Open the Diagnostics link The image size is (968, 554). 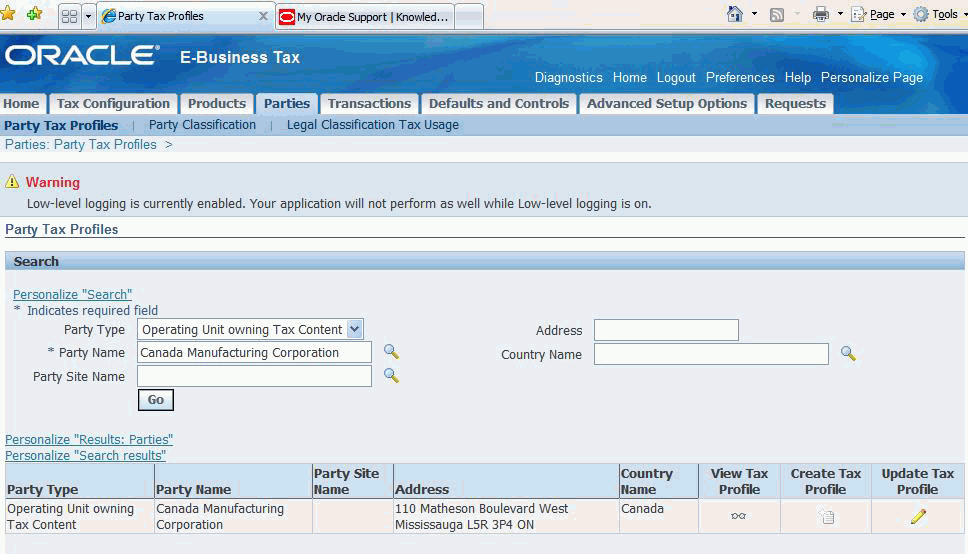569,78
